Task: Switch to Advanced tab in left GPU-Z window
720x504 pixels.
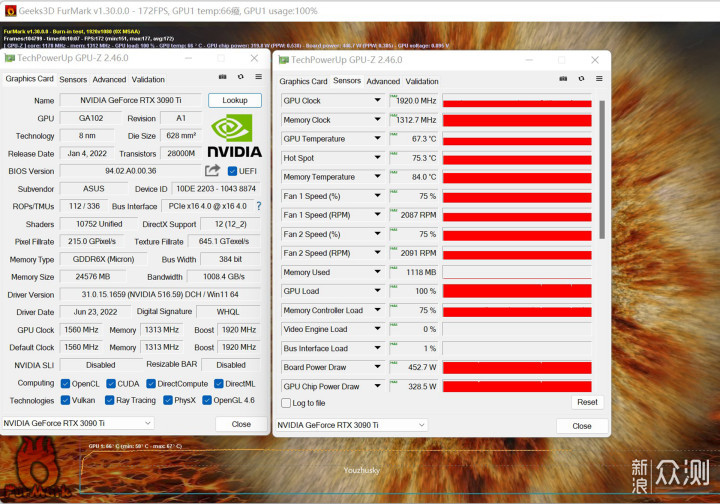Action: pyautogui.click(x=109, y=79)
